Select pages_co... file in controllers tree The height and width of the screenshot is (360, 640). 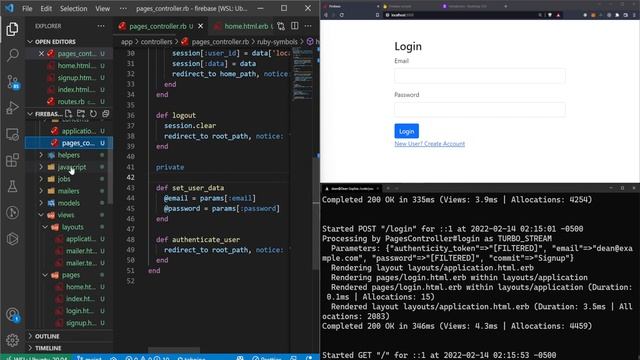coord(69,143)
